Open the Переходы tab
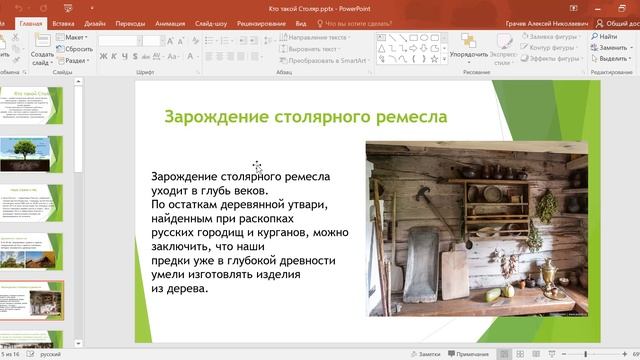The height and width of the screenshot is (360, 640). pyautogui.click(x=130, y=24)
